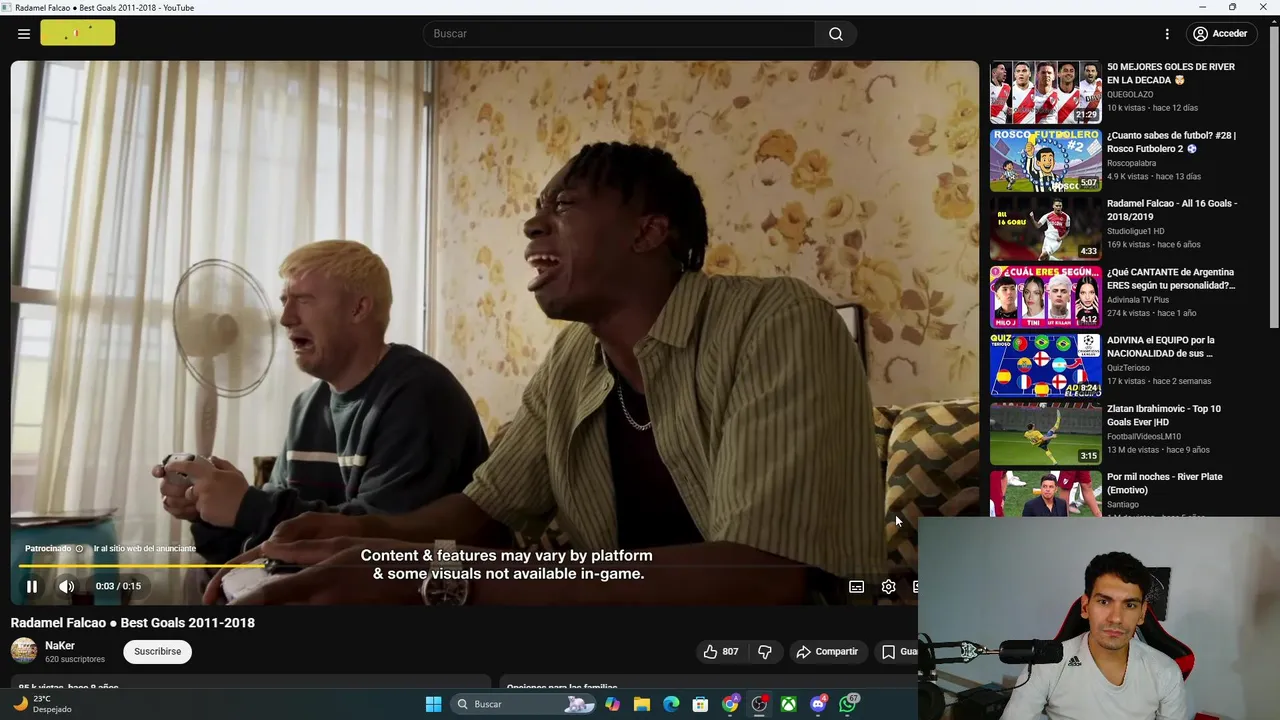Viewport: 1280px width, 720px height.
Task: Open WhatsApp from the taskbar
Action: click(x=849, y=705)
